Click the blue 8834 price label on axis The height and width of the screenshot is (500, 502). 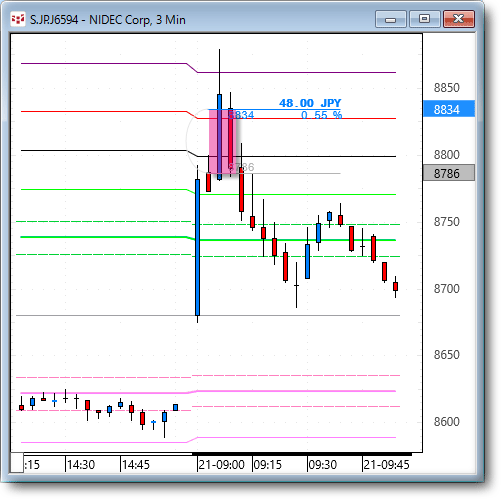(x=449, y=109)
